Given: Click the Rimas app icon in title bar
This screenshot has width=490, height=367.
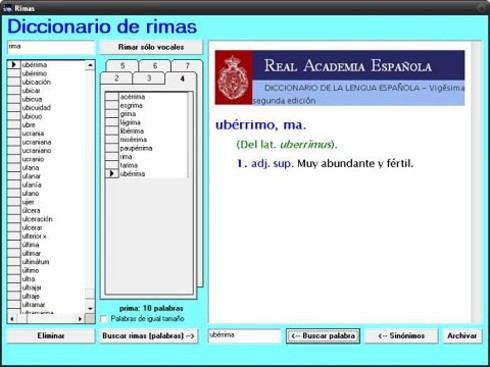Looking at the screenshot, I should pyautogui.click(x=7, y=9).
